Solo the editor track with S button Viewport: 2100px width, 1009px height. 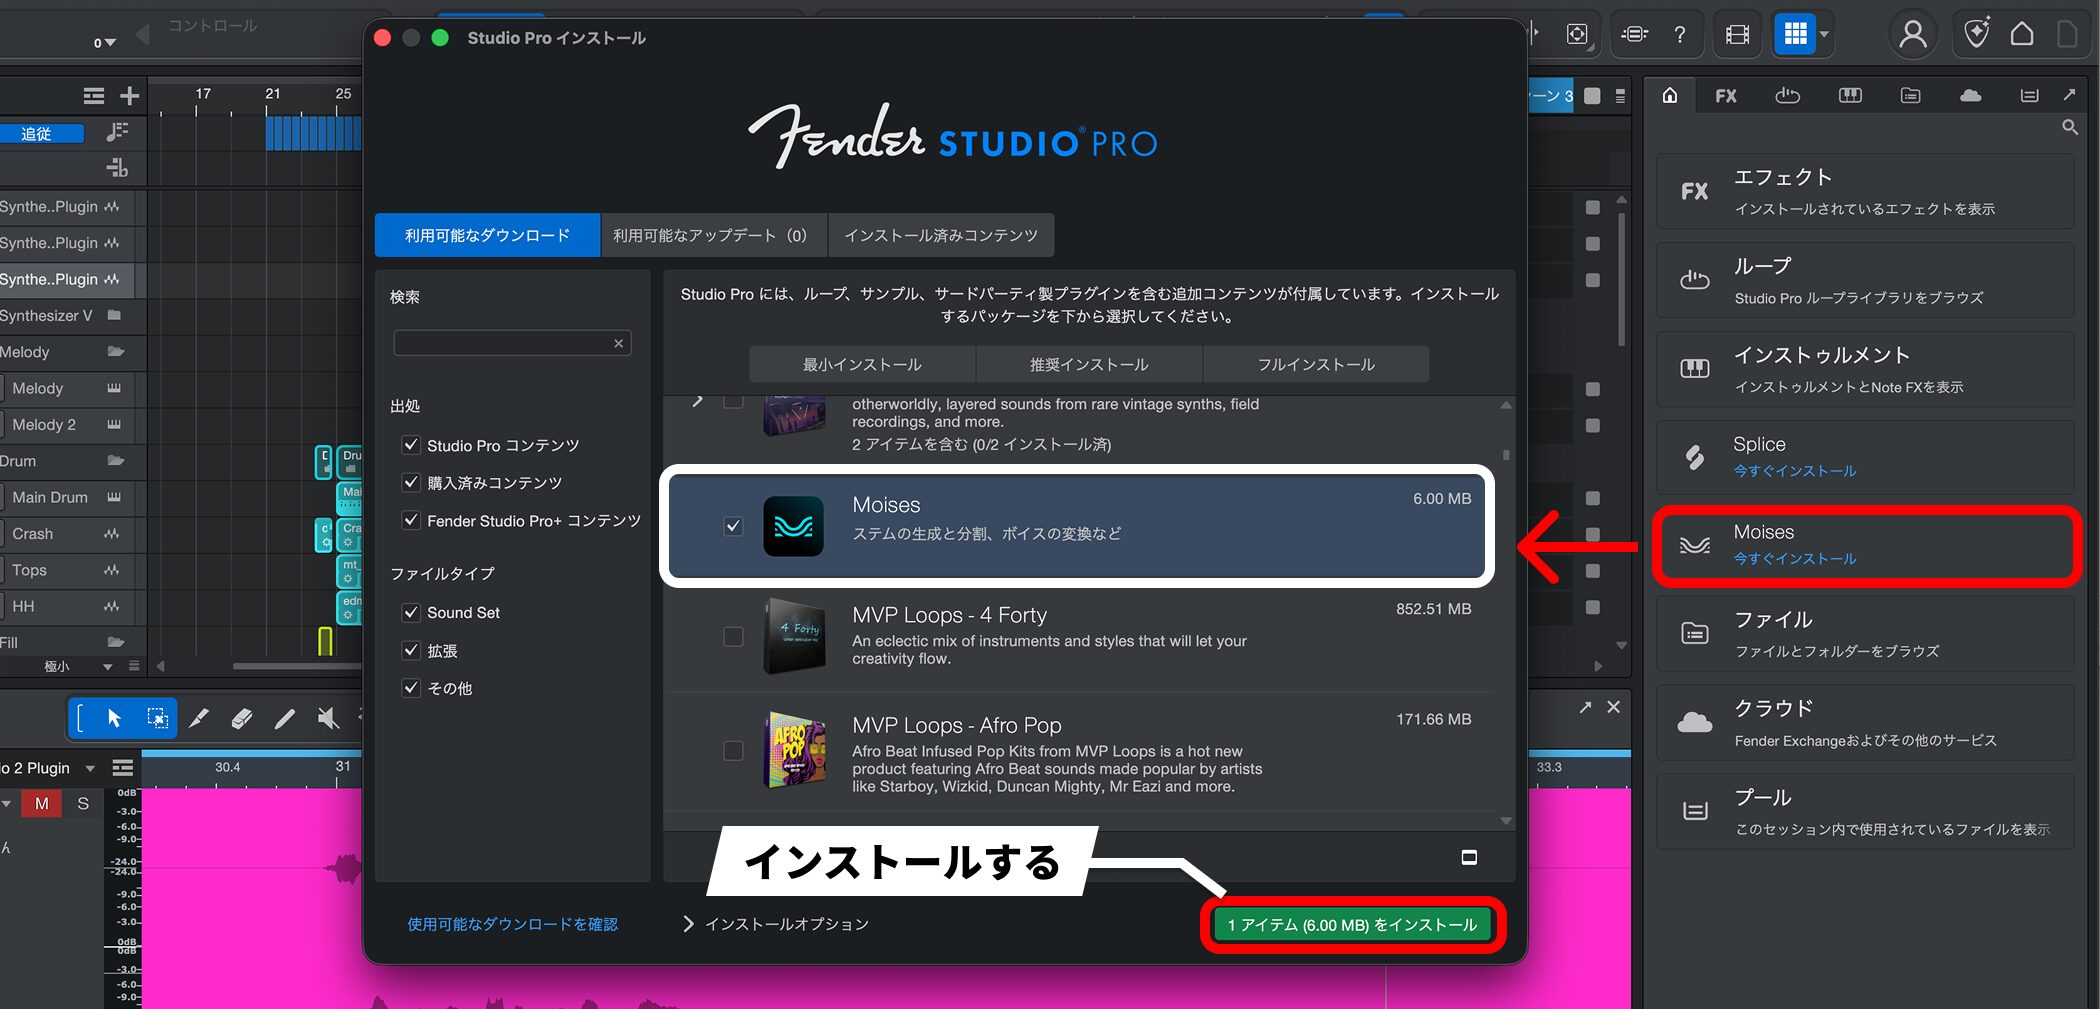click(x=83, y=803)
